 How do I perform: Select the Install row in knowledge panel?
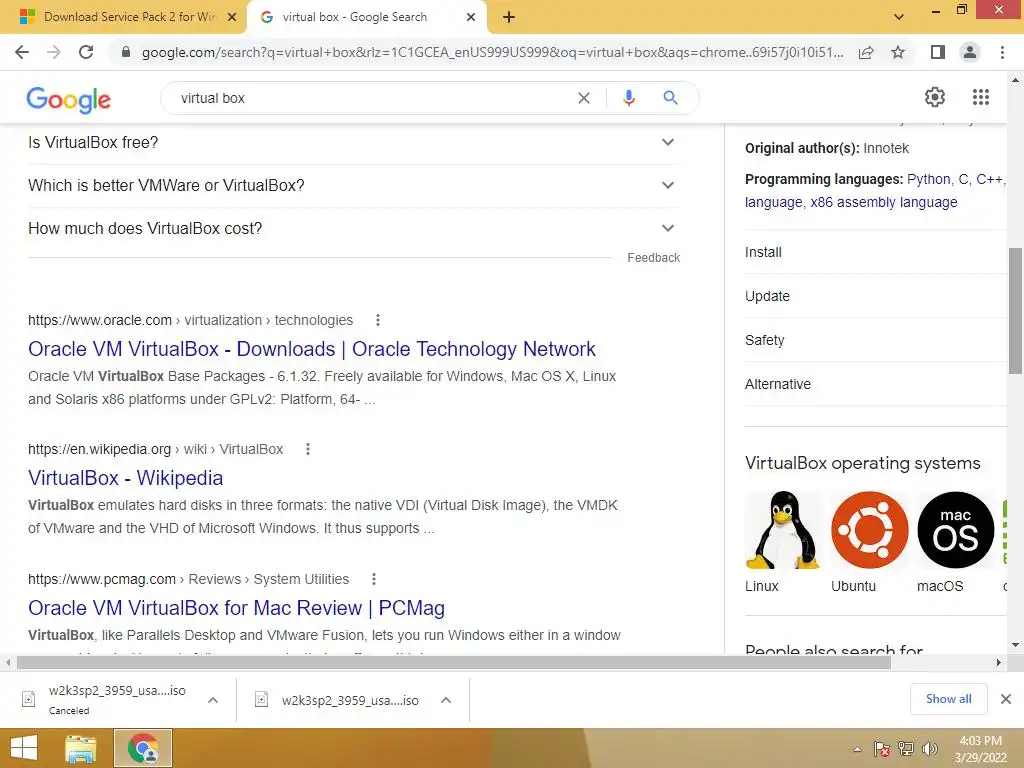tap(875, 252)
